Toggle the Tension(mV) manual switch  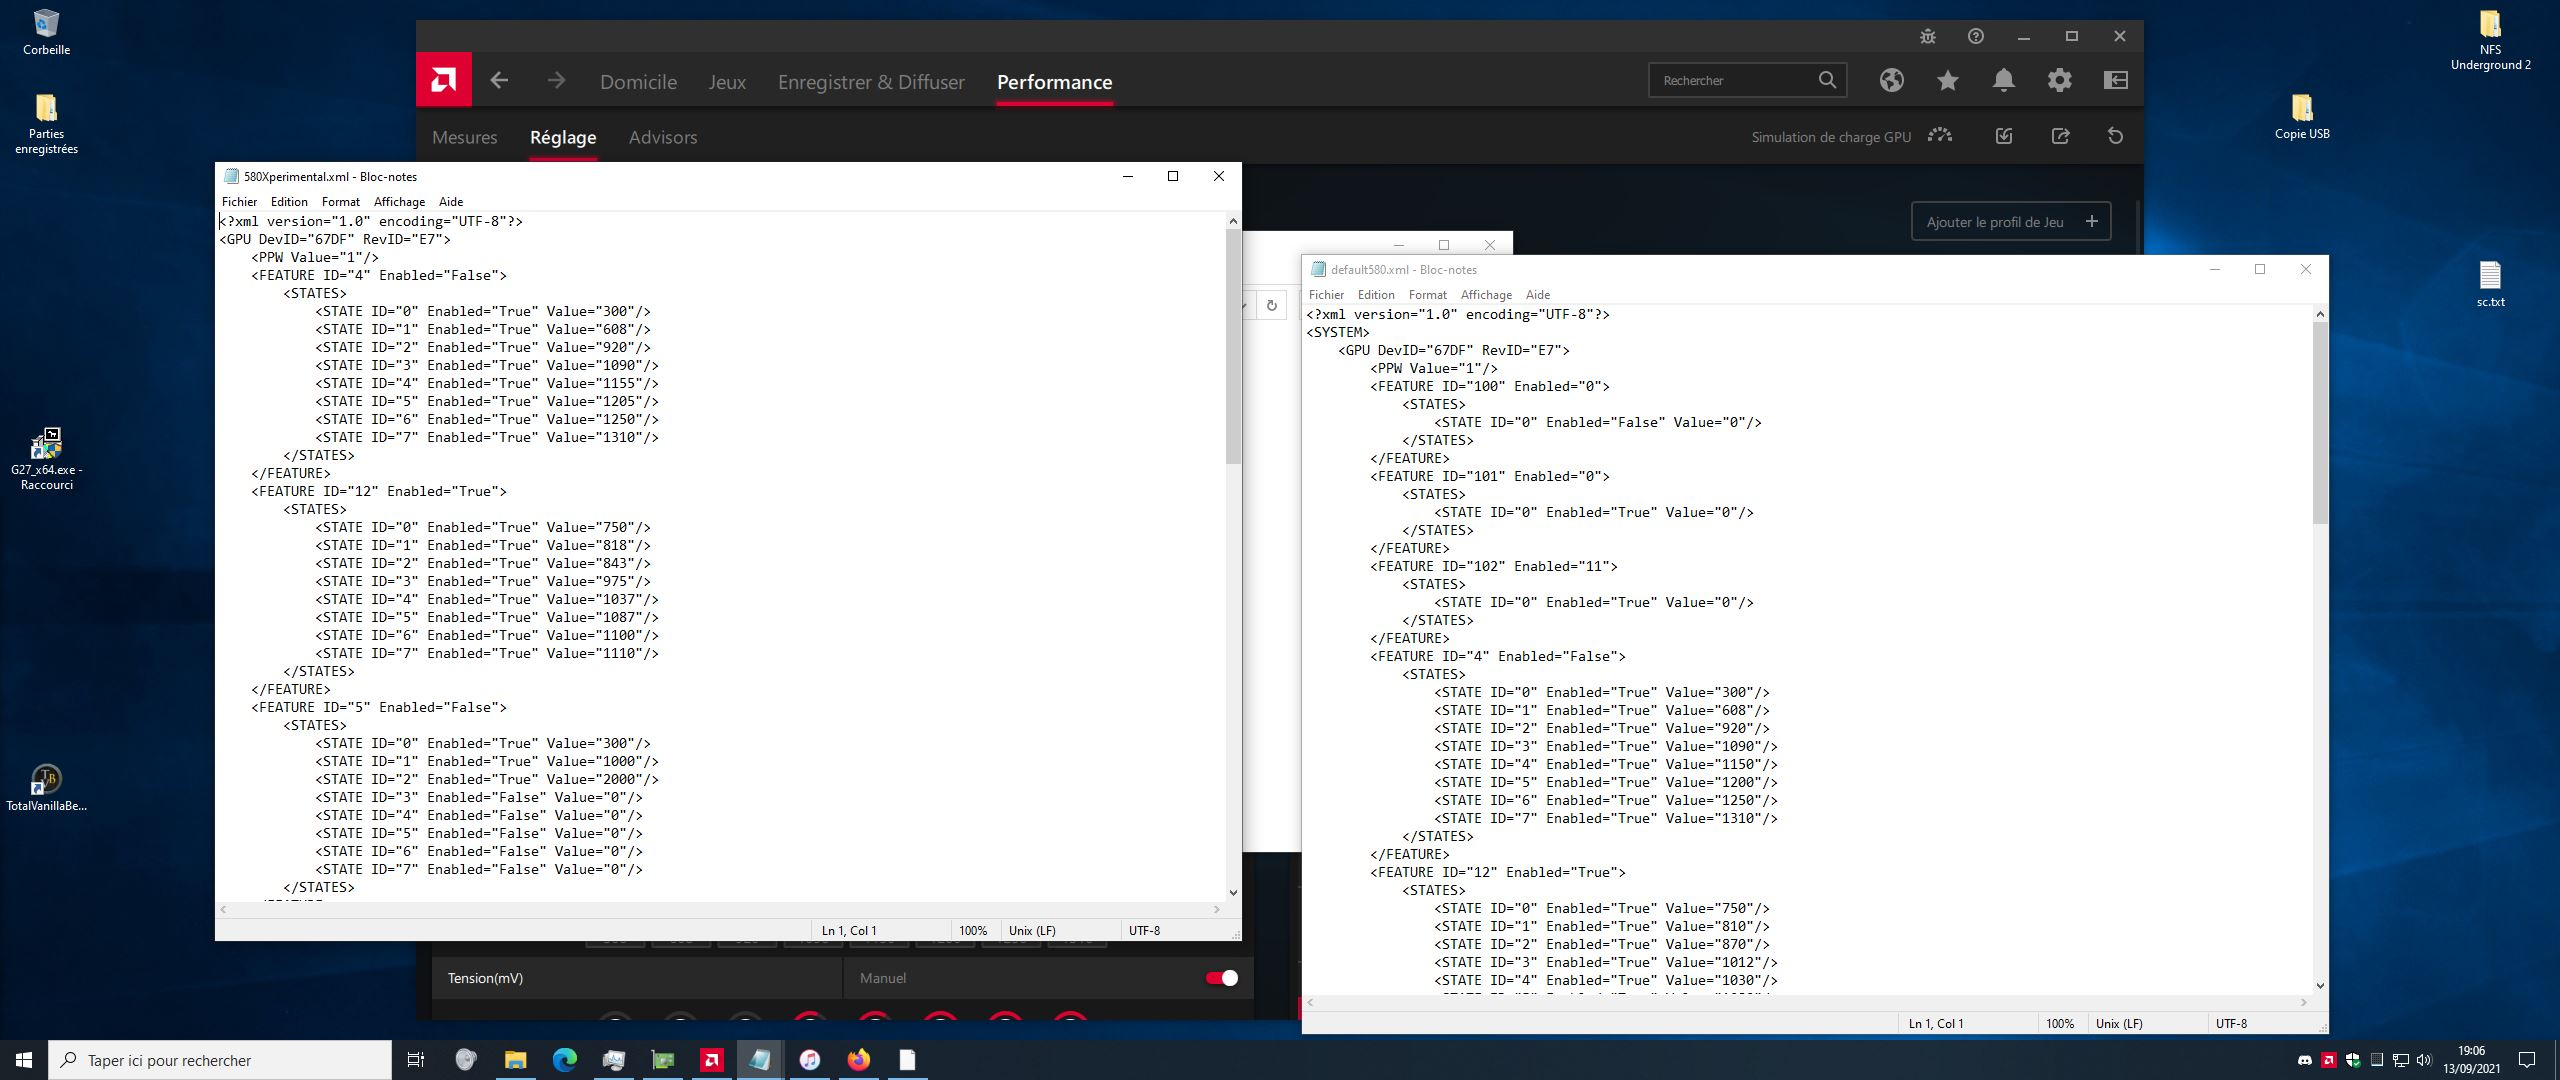pyautogui.click(x=1221, y=978)
